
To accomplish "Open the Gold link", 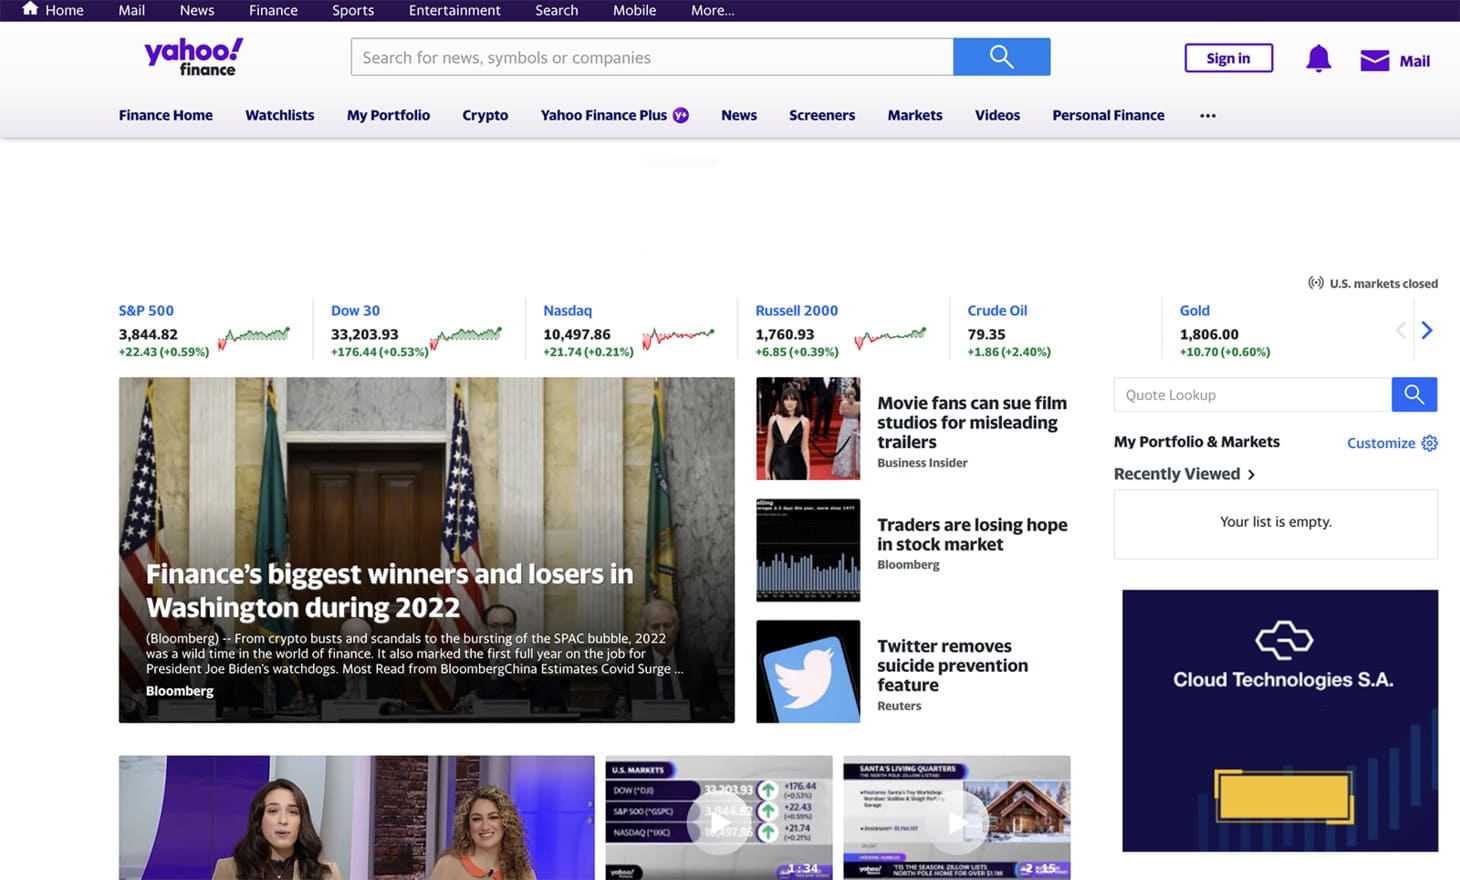I will [x=1194, y=310].
